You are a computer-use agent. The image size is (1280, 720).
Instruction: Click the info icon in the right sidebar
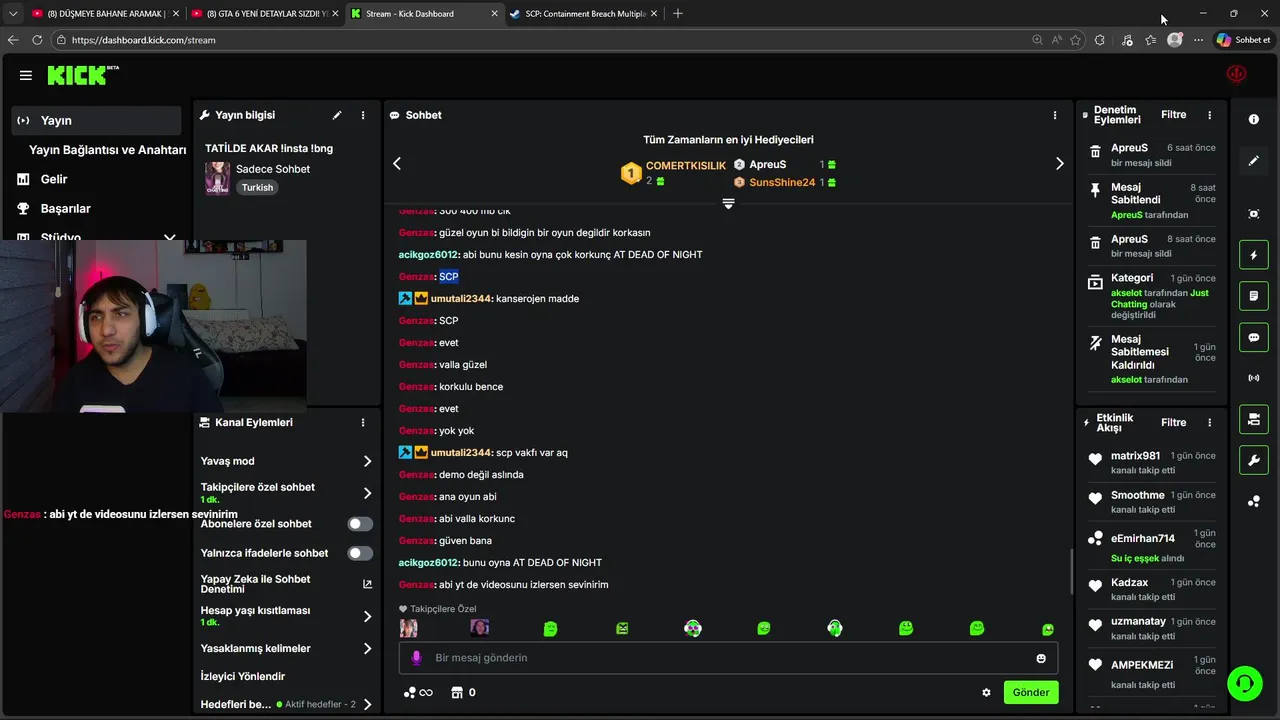pyautogui.click(x=1254, y=119)
